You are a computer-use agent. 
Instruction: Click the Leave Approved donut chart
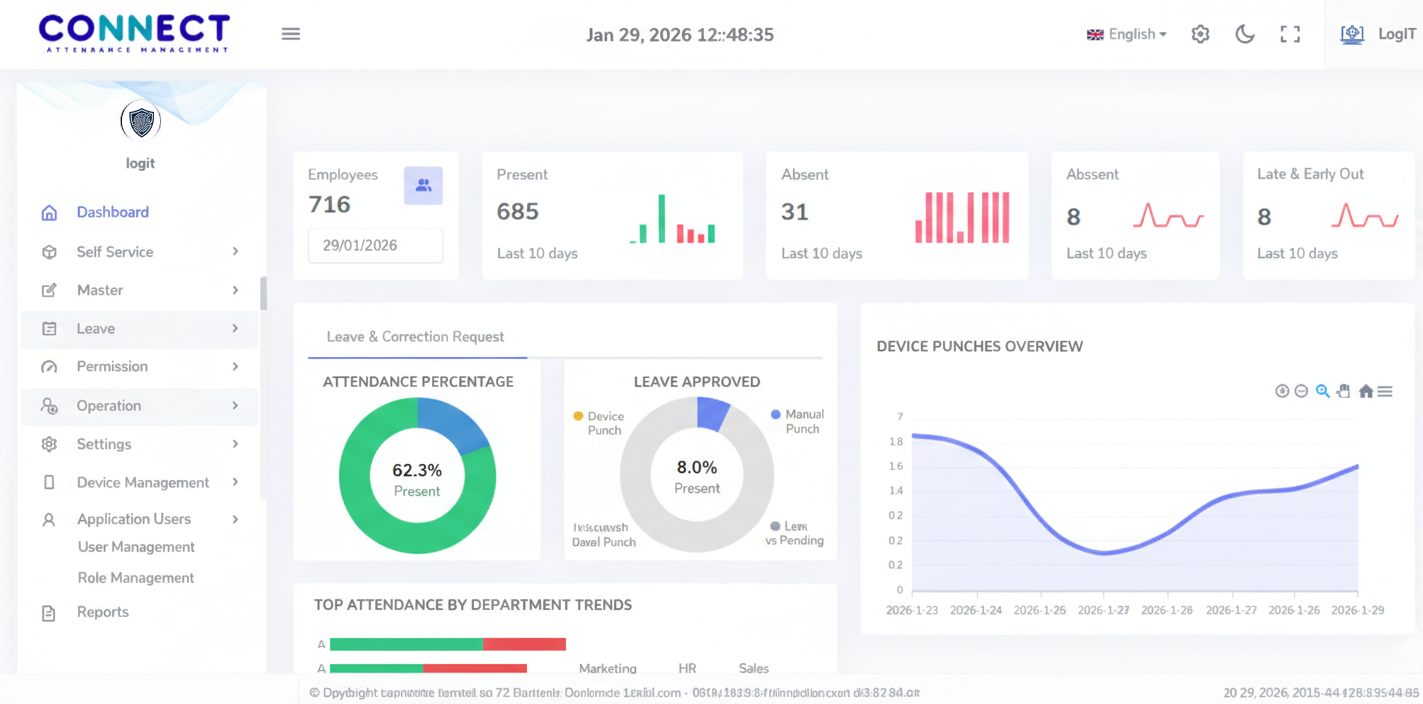pyautogui.click(x=697, y=475)
